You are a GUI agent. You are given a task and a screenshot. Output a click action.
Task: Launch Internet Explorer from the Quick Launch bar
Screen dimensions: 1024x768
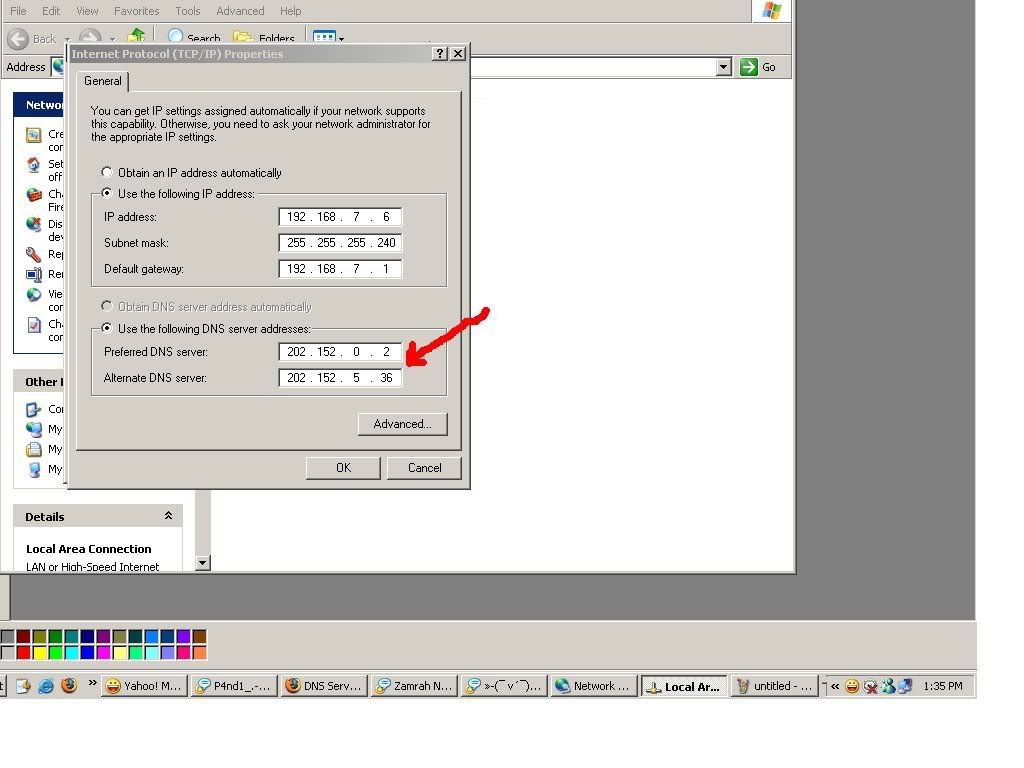46,686
